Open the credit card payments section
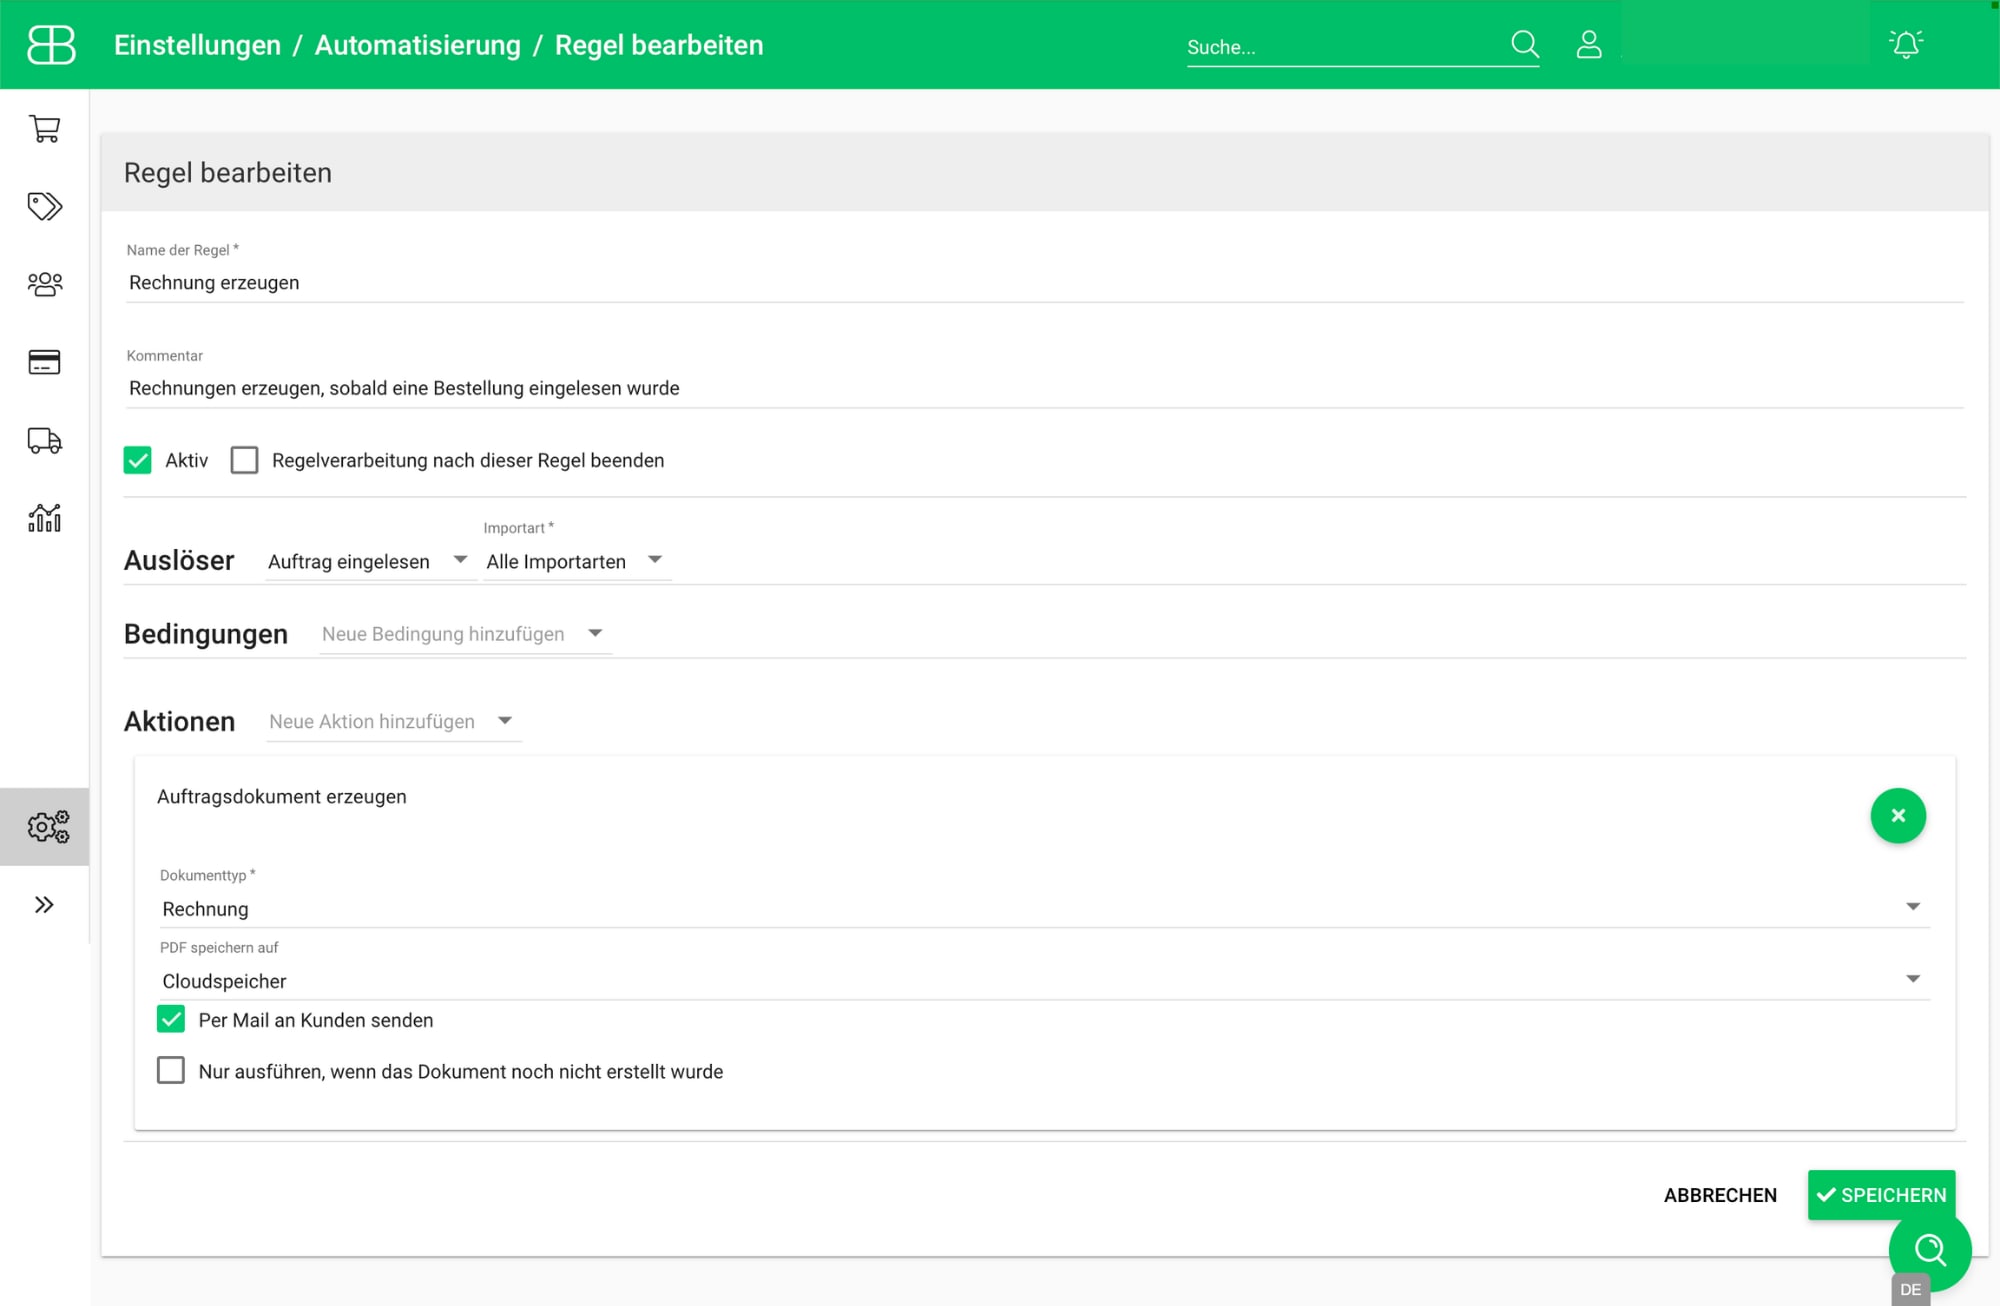Viewport: 2000px width, 1306px height. (44, 362)
